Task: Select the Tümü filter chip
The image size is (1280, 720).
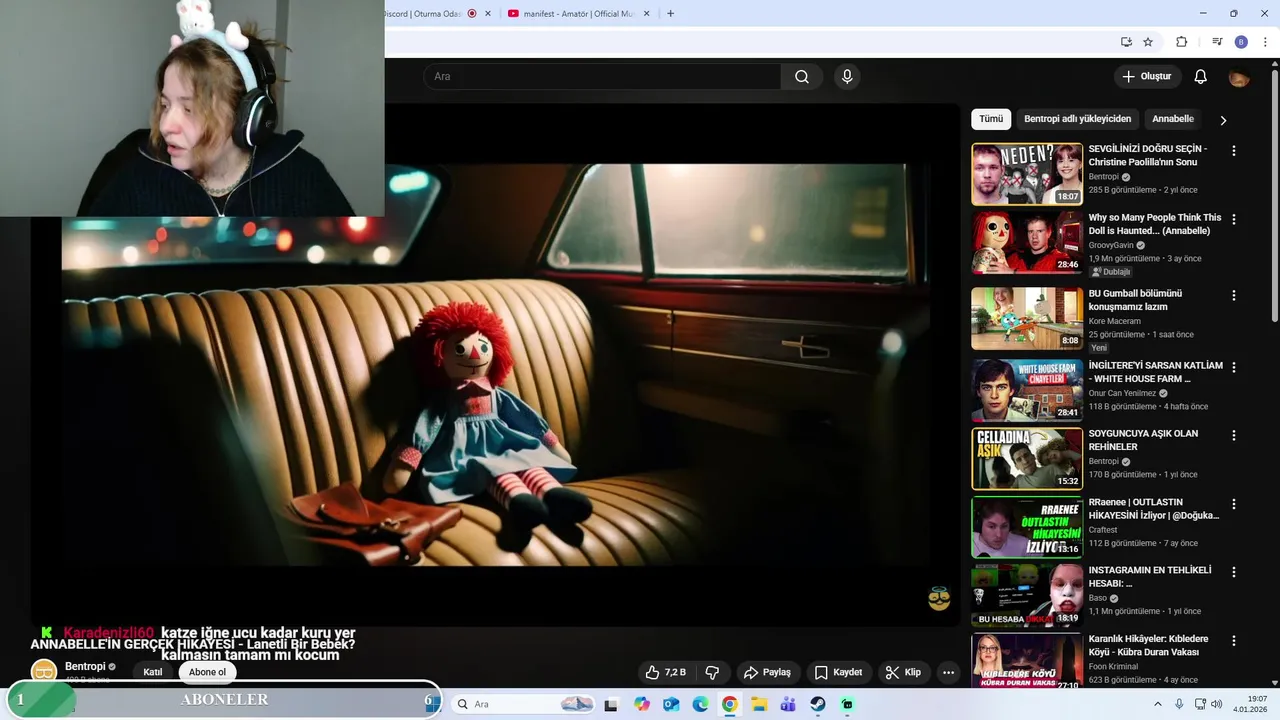Action: 991,119
